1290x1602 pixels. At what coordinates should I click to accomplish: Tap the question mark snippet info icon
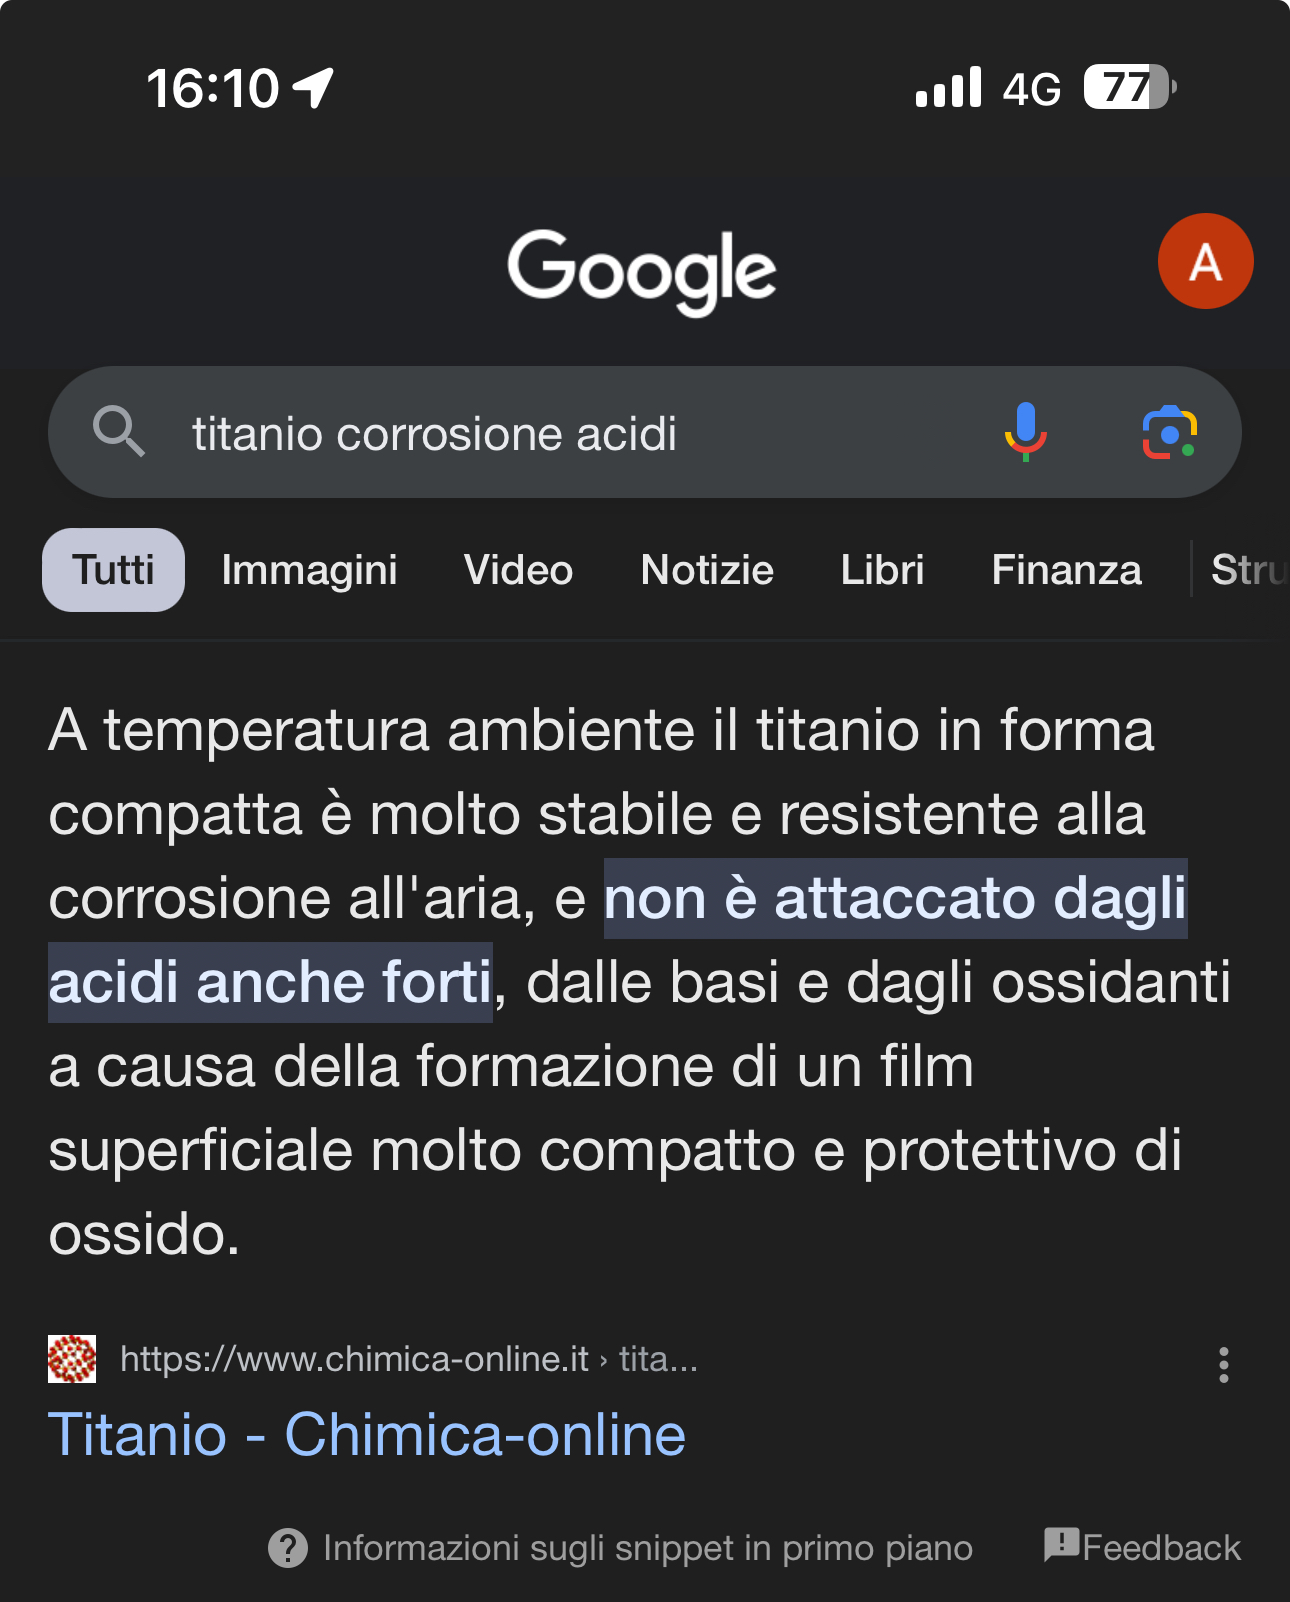coord(288,1548)
